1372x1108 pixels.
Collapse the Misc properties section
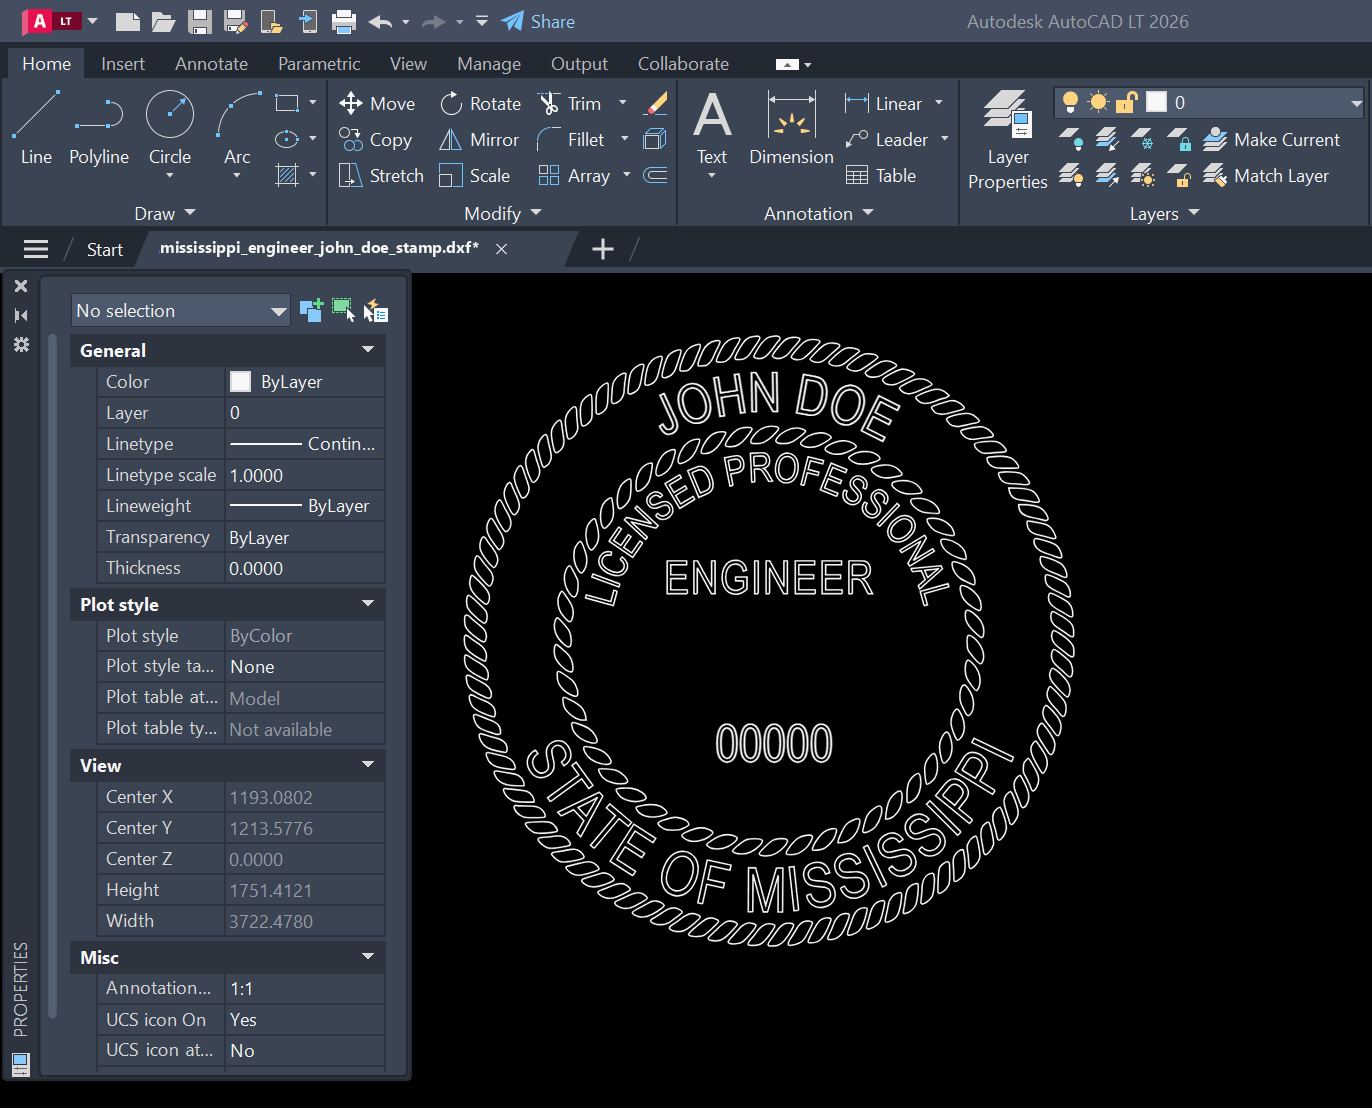pos(368,957)
